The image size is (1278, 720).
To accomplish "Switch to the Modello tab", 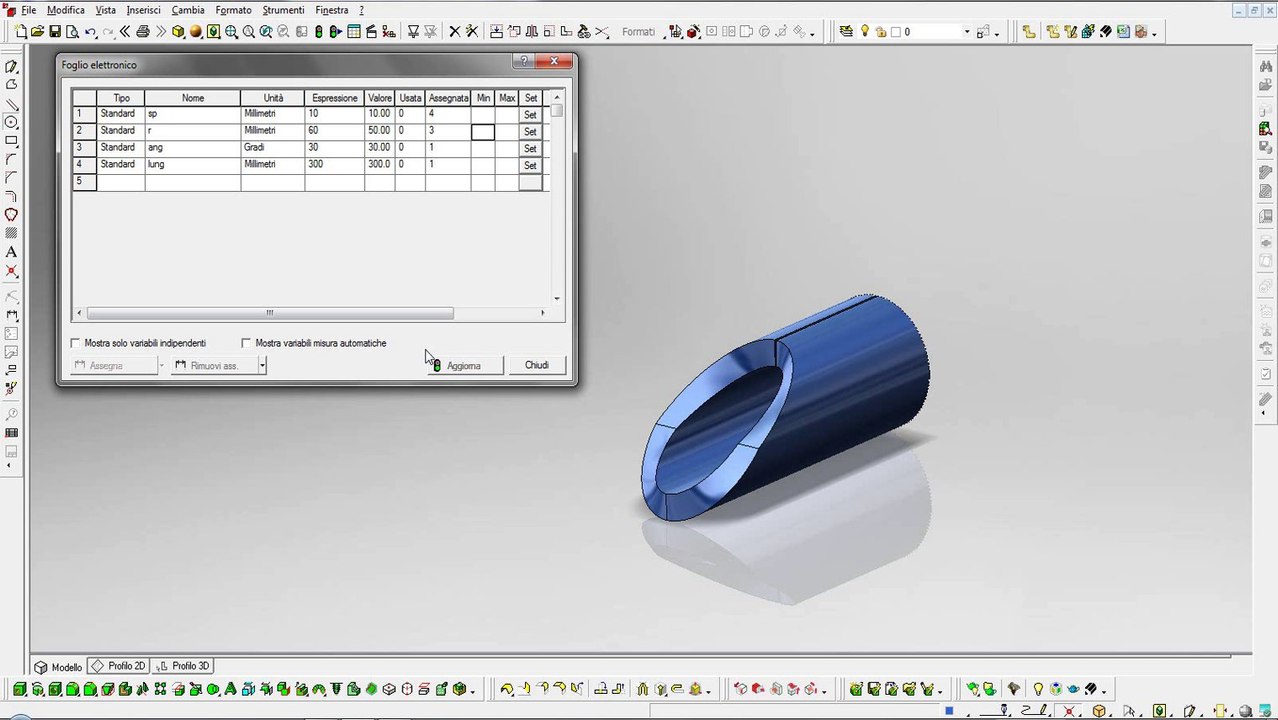I will pyautogui.click(x=59, y=666).
